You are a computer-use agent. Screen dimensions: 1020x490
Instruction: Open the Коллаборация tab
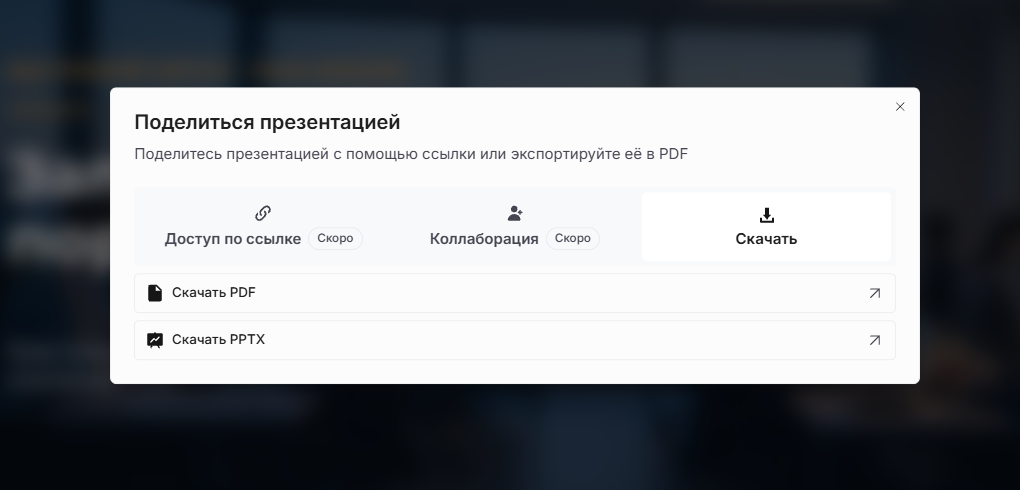pyautogui.click(x=515, y=226)
